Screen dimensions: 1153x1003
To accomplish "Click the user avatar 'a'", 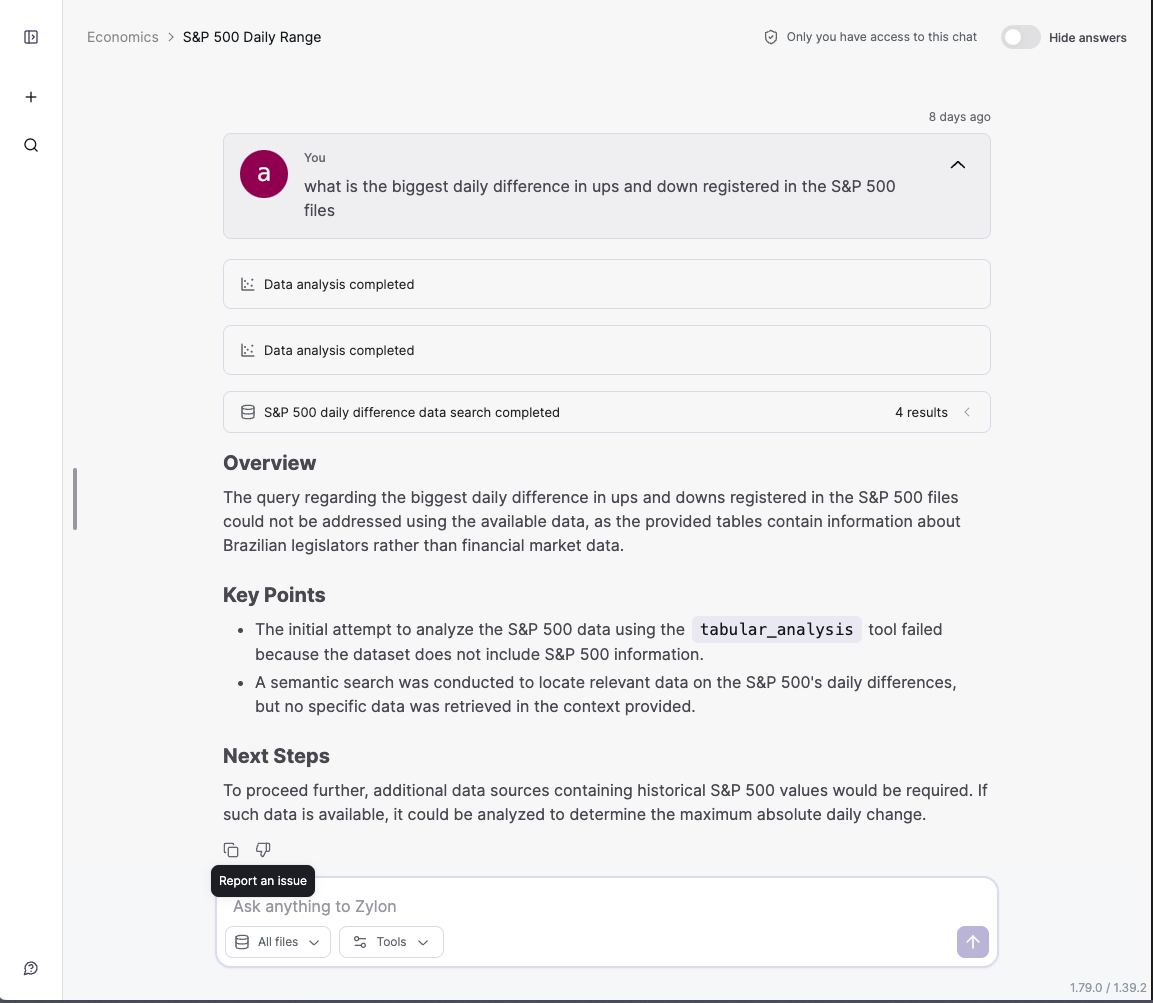I will 264,174.
